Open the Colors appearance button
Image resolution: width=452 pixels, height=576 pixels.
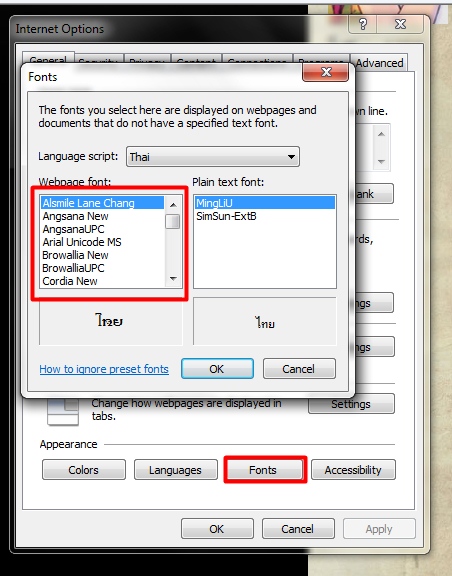[84, 470]
